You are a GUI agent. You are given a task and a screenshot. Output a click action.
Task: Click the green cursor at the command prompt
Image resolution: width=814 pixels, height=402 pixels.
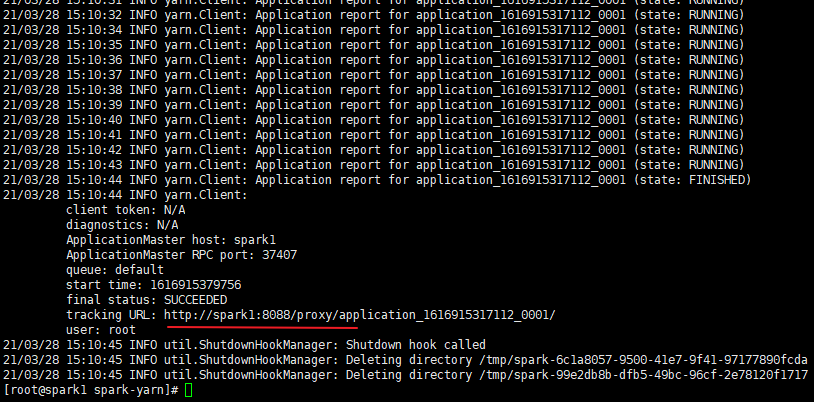(189, 390)
